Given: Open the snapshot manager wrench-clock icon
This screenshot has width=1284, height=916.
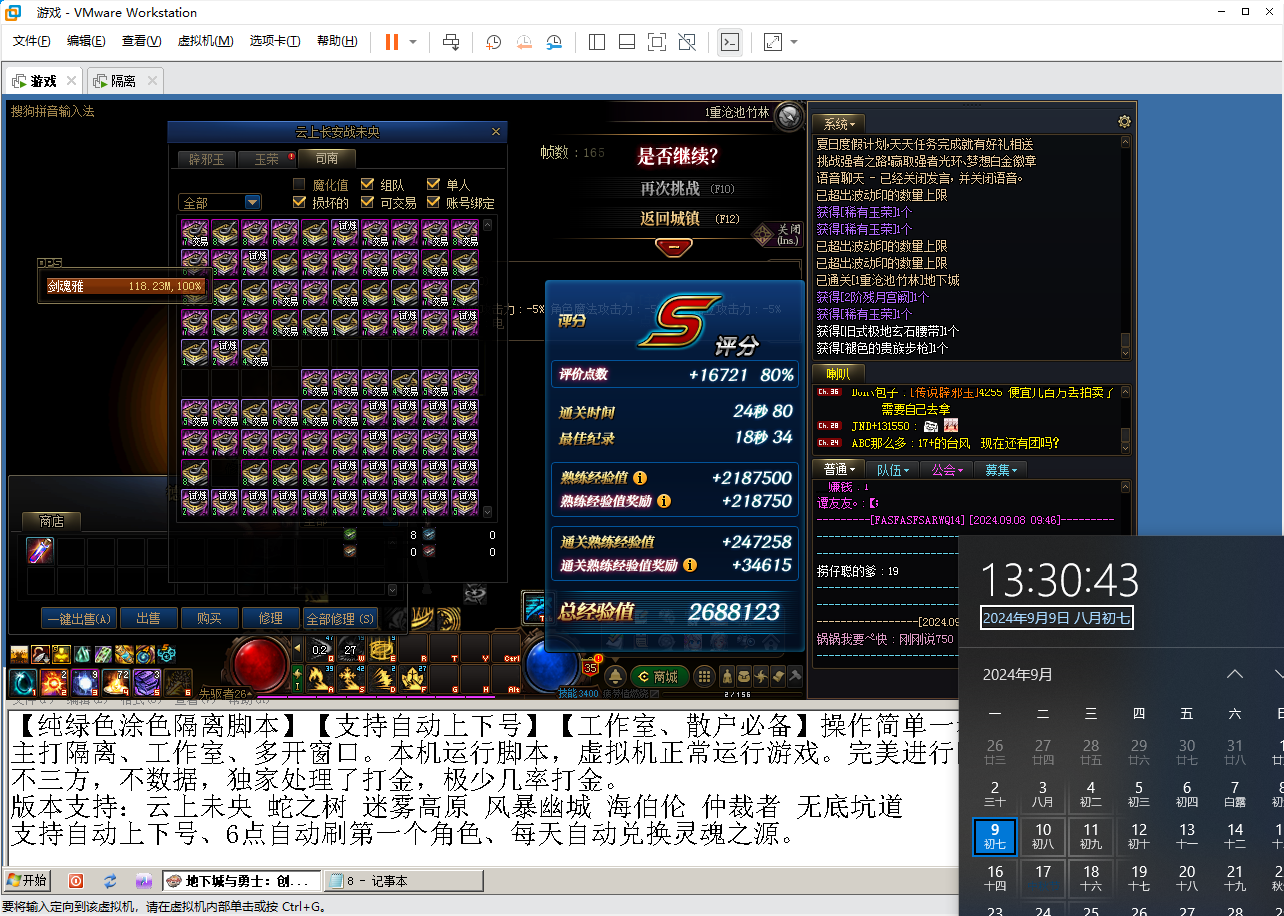Looking at the screenshot, I should point(554,42).
